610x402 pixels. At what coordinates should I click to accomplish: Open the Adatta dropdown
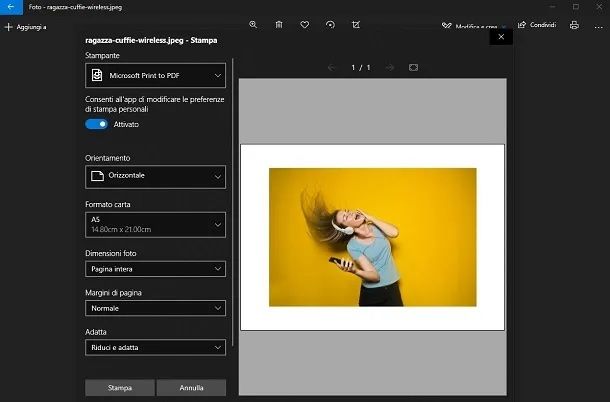[x=155, y=347]
